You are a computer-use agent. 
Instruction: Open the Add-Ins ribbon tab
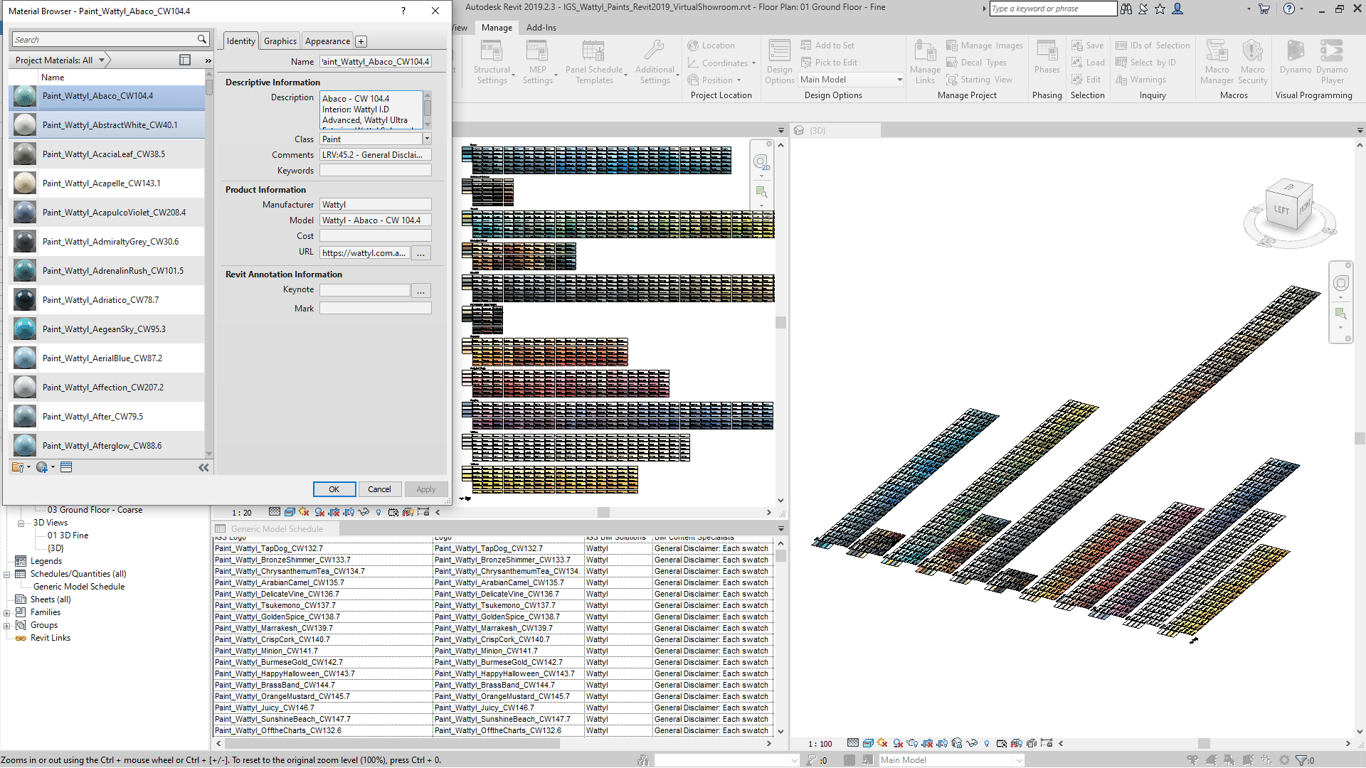[541, 28]
